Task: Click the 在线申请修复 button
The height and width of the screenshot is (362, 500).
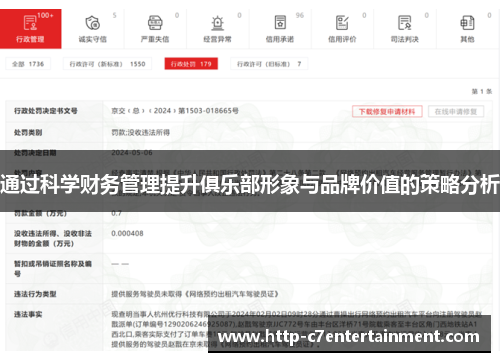Action: pyautogui.click(x=456, y=111)
